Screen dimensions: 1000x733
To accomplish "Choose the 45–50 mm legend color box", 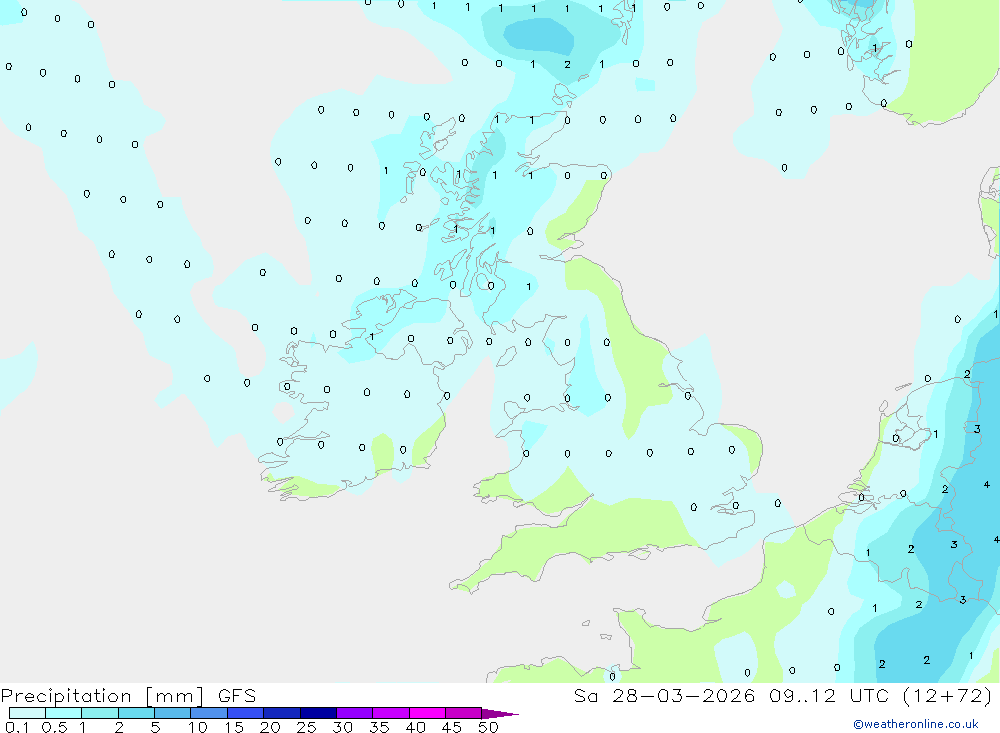I will tap(464, 713).
